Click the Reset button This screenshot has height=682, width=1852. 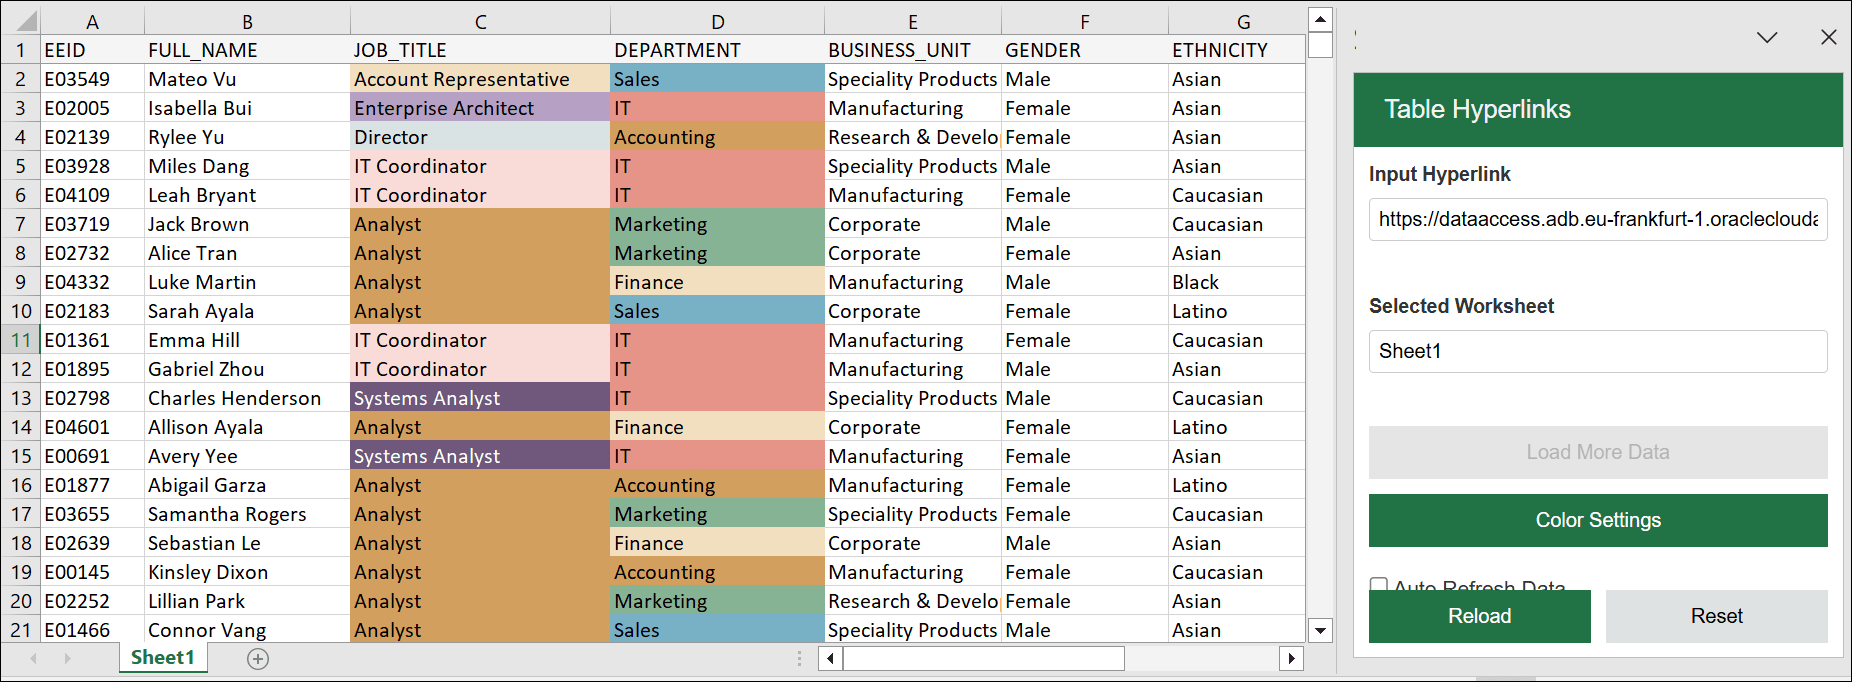[x=1716, y=616]
